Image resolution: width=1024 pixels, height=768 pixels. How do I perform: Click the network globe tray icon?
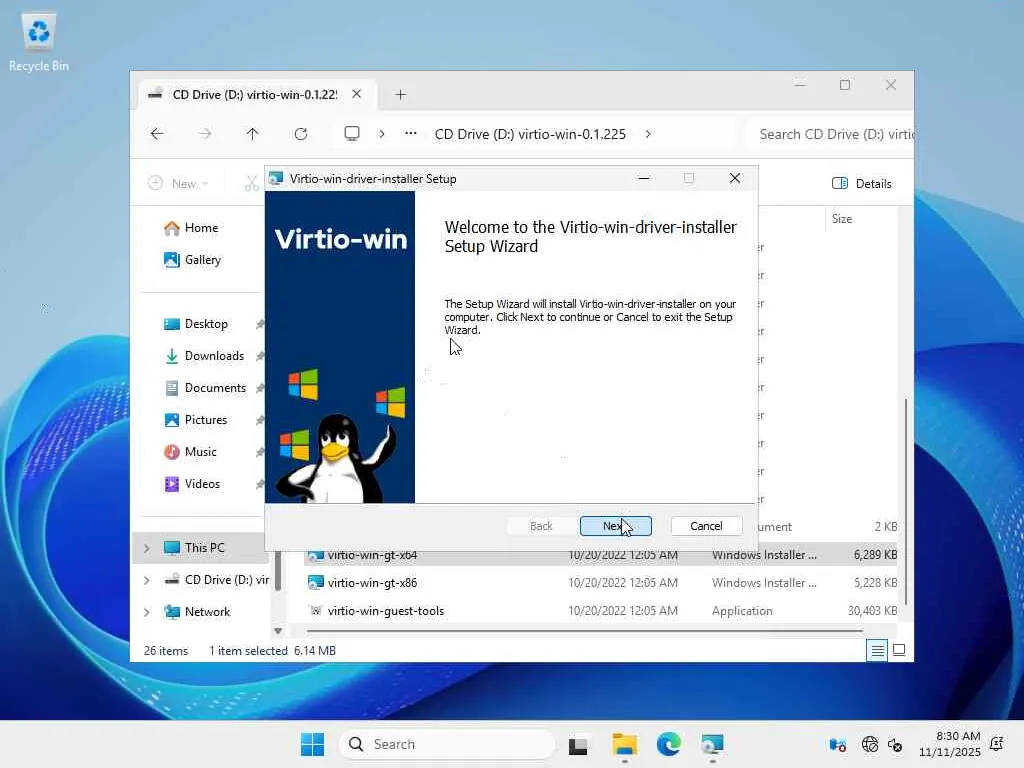pyautogui.click(x=870, y=744)
